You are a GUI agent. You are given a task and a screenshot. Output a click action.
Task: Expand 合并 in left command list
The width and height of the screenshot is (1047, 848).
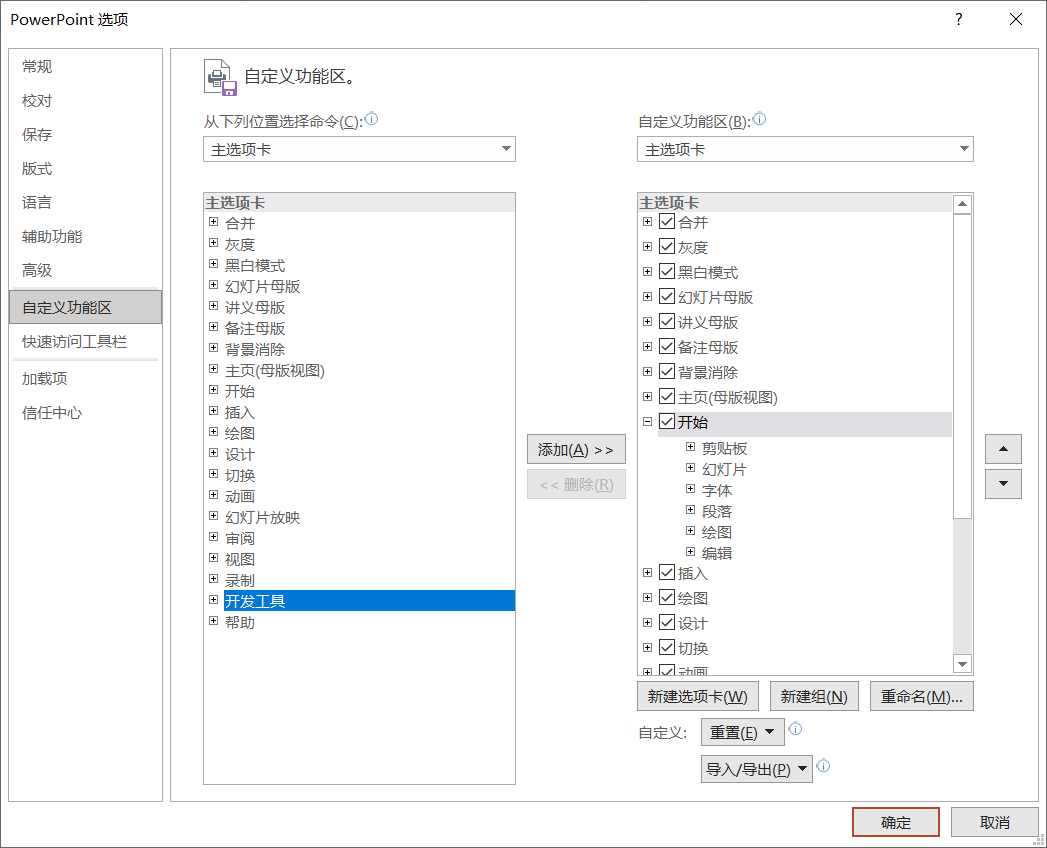[x=214, y=222]
